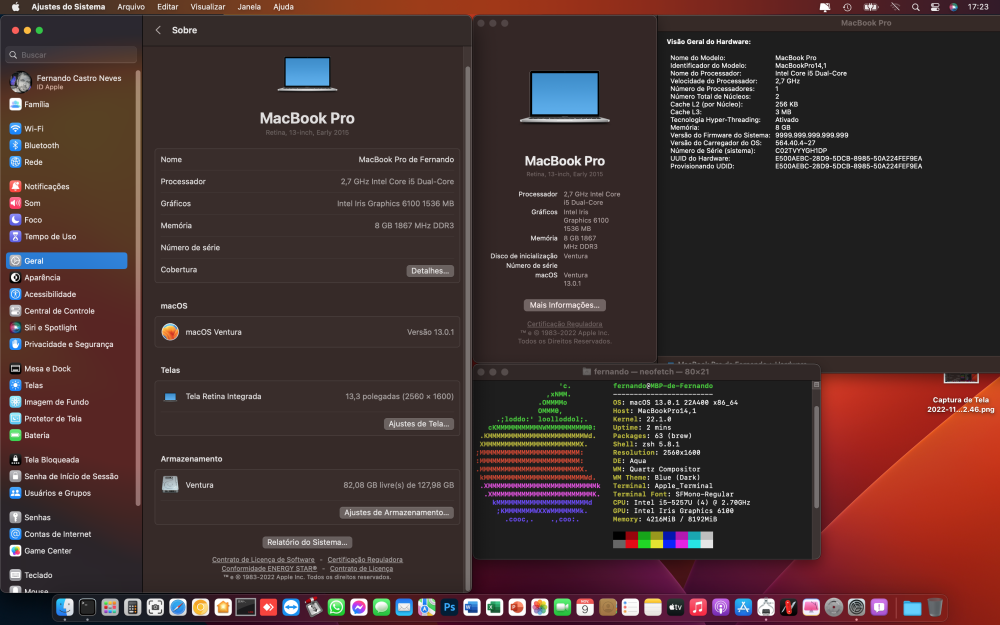The width and height of the screenshot is (1000, 625).
Task: Open Relatório do Sistema...
Action: (x=307, y=542)
